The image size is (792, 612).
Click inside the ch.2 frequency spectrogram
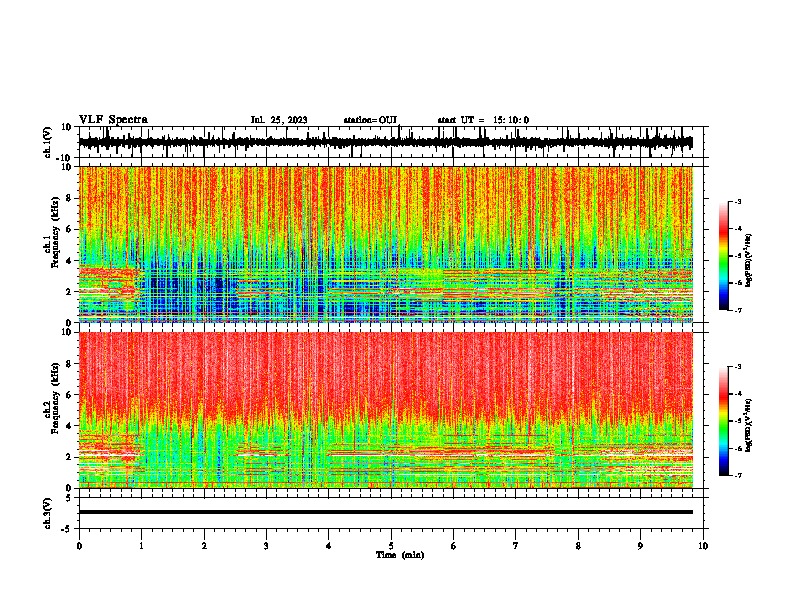[x=385, y=410]
